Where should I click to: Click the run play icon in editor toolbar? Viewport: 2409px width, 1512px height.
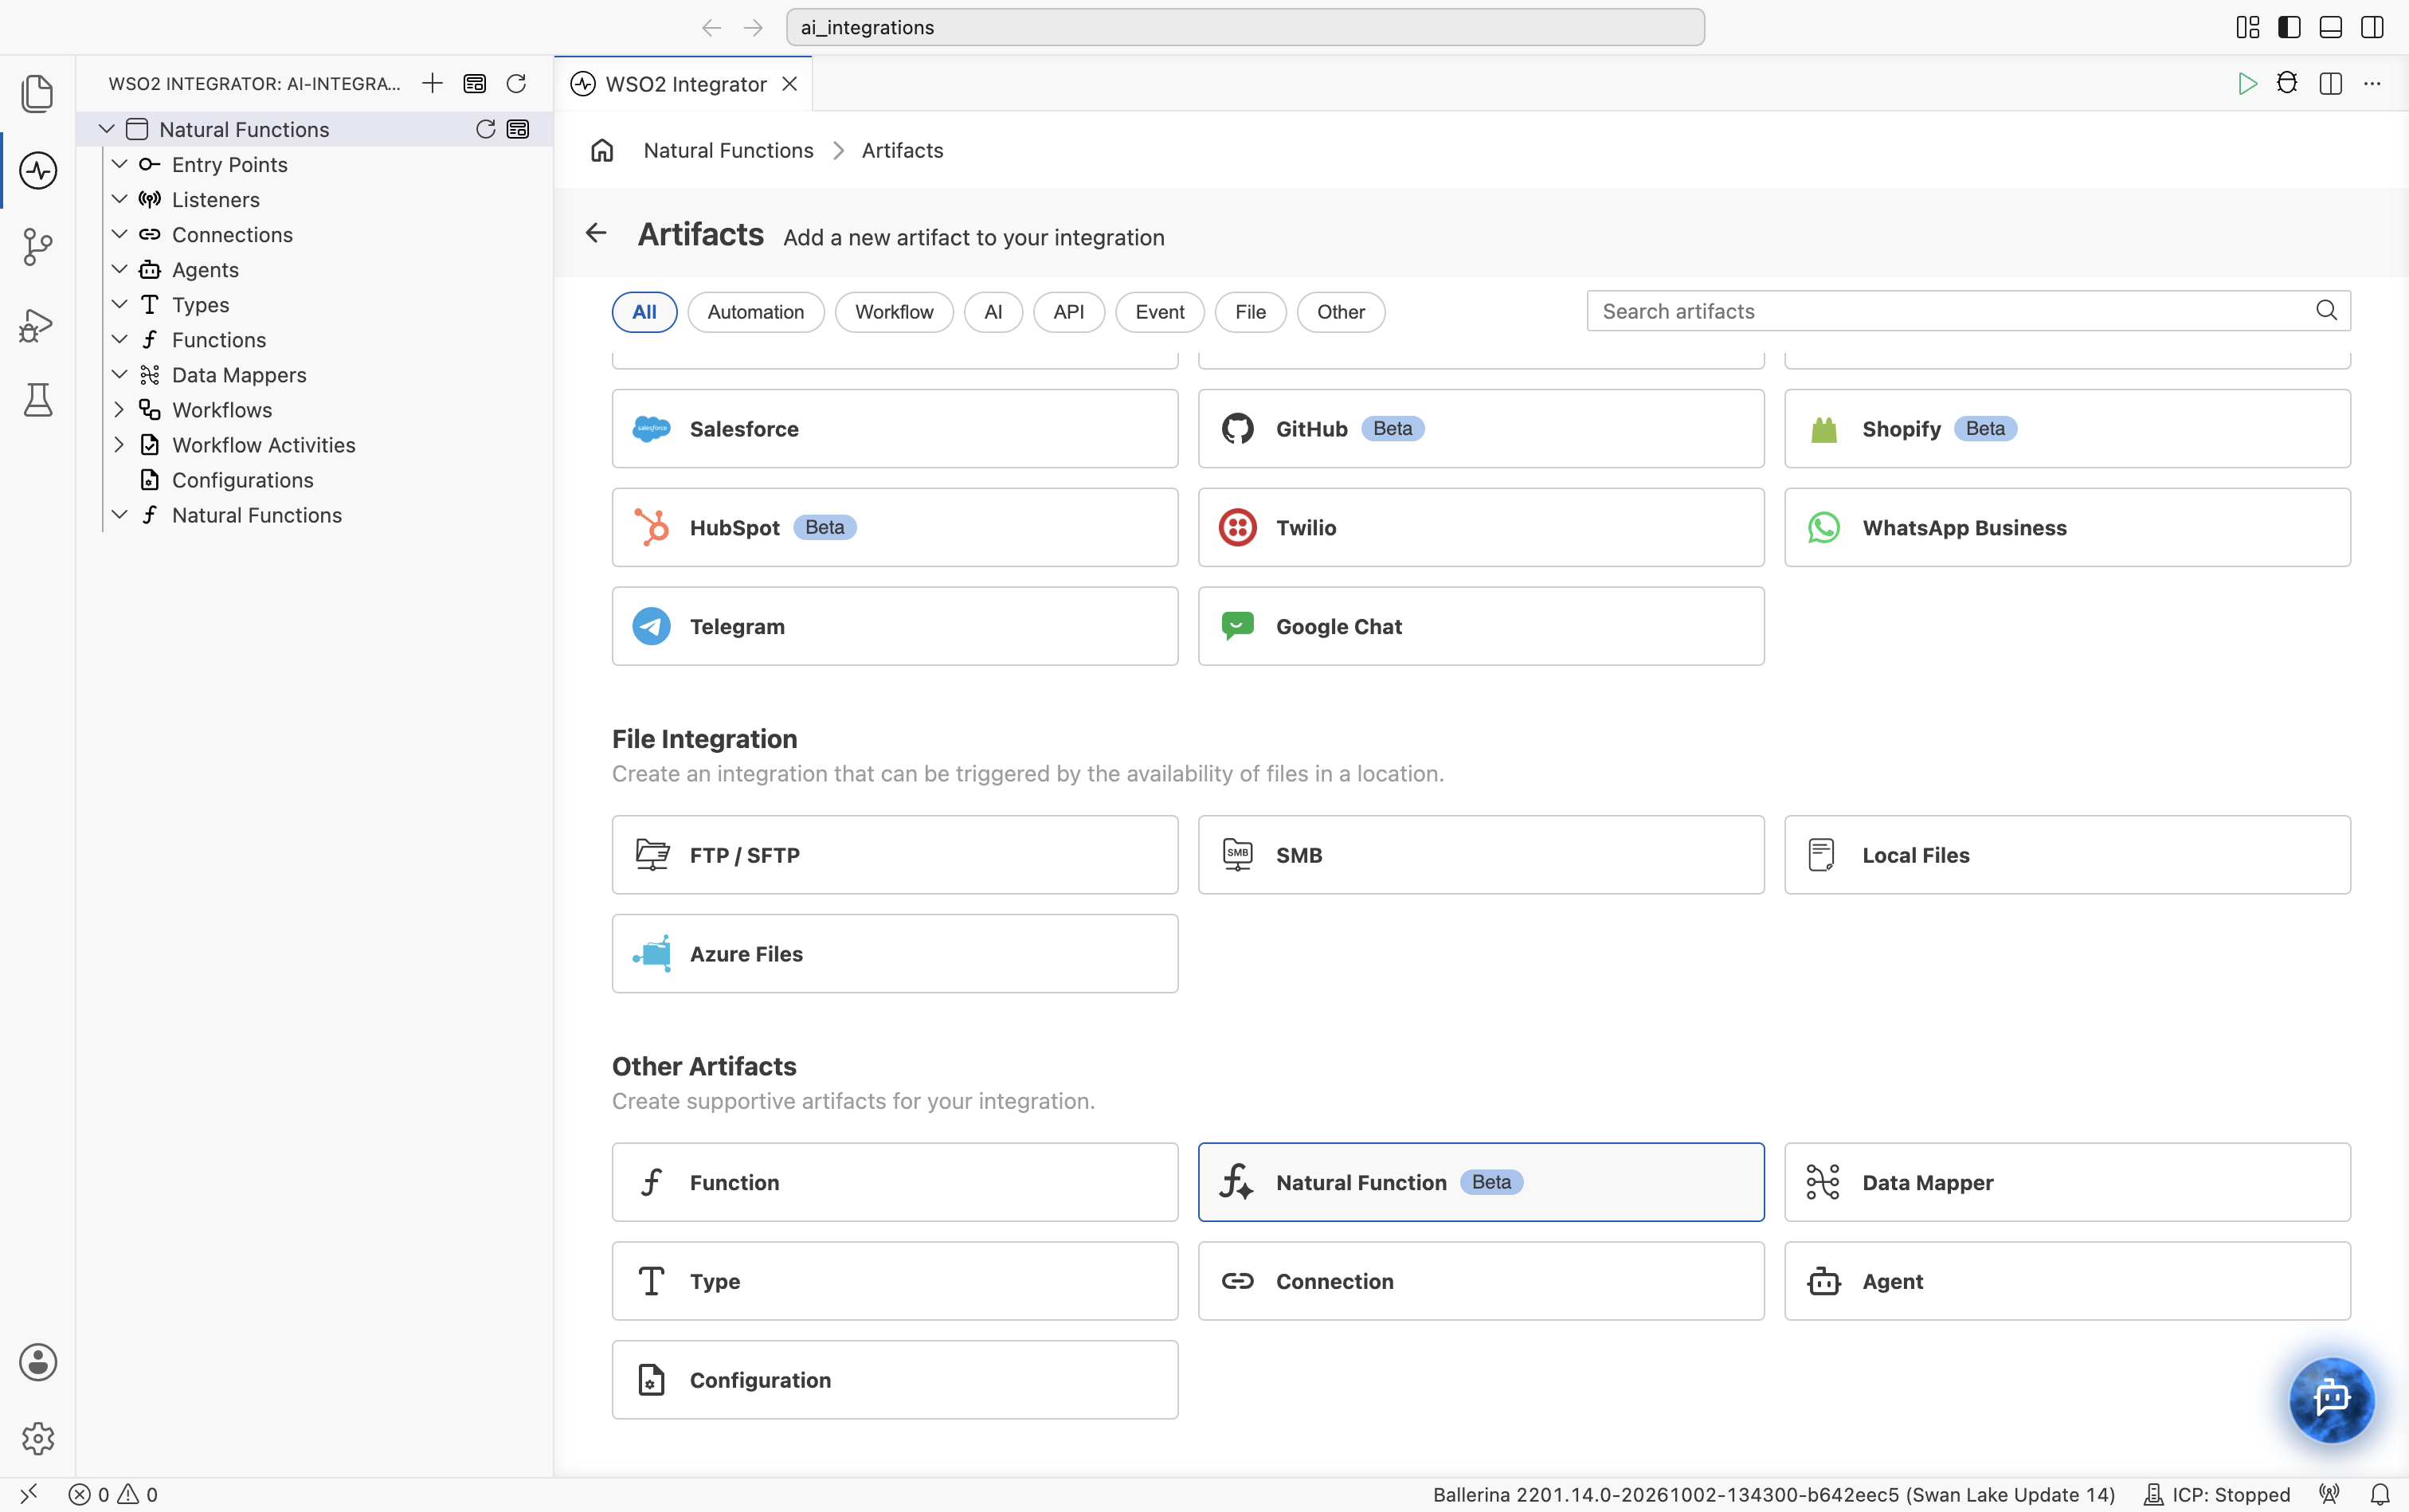tap(2246, 83)
